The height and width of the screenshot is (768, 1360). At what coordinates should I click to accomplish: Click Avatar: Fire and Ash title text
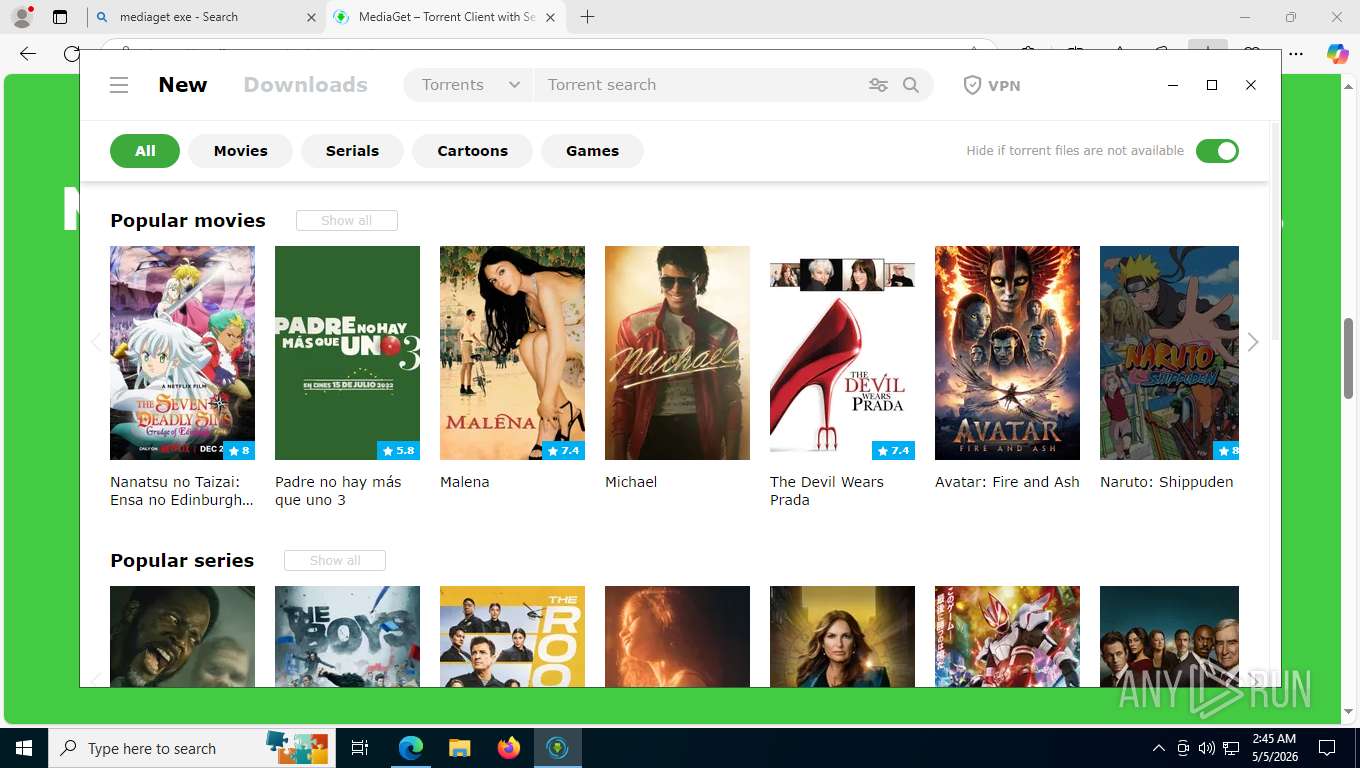[x=1007, y=482]
